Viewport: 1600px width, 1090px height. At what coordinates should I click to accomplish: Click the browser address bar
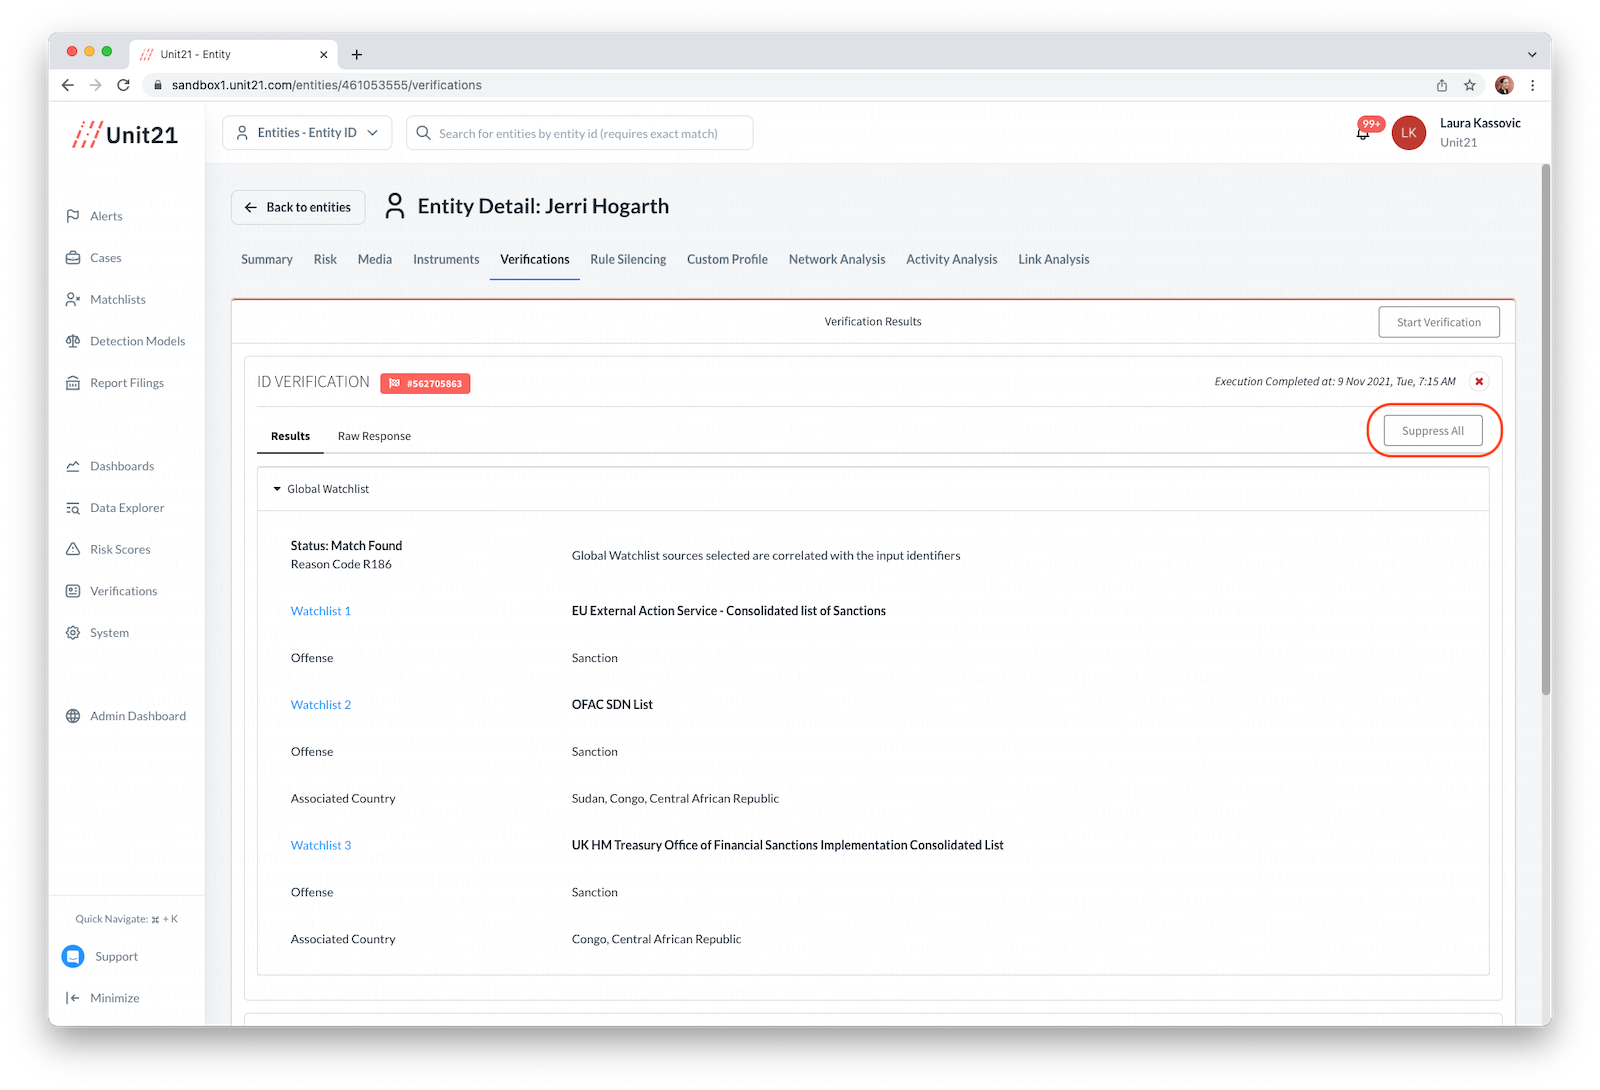point(785,85)
